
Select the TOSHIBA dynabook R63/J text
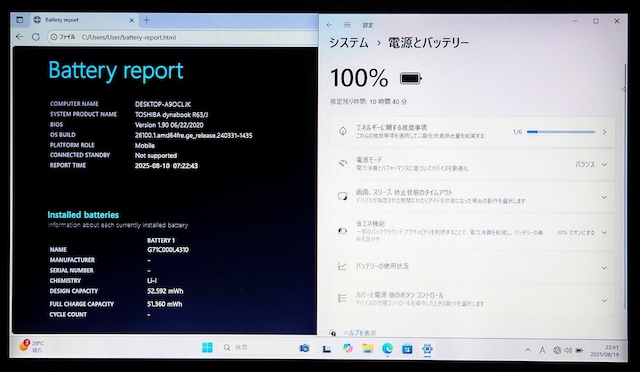[x=171, y=115]
